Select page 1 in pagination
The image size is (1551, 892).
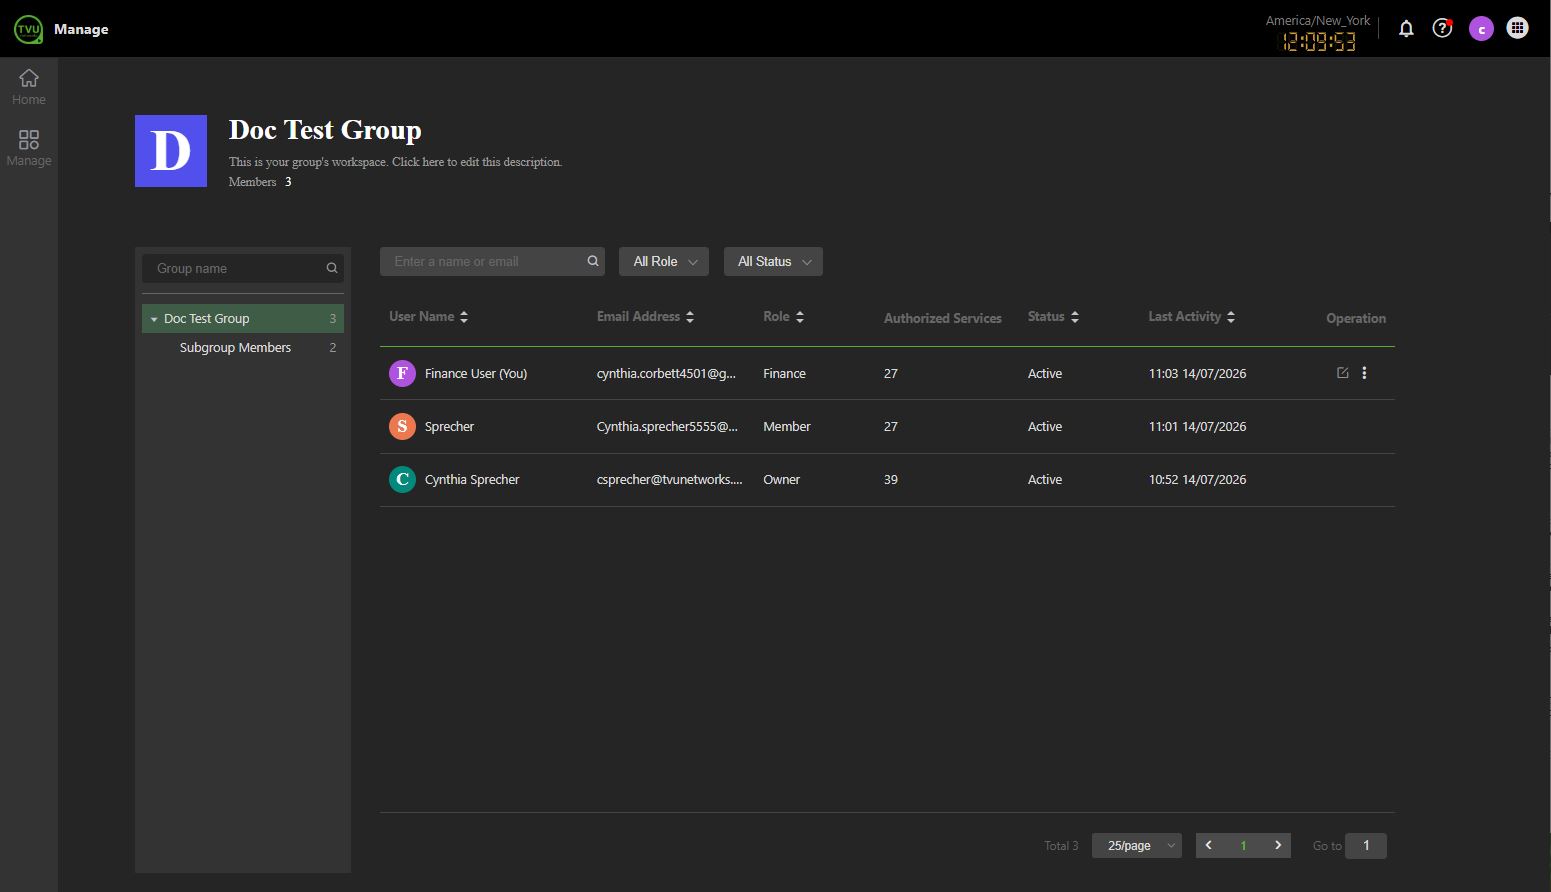1243,845
